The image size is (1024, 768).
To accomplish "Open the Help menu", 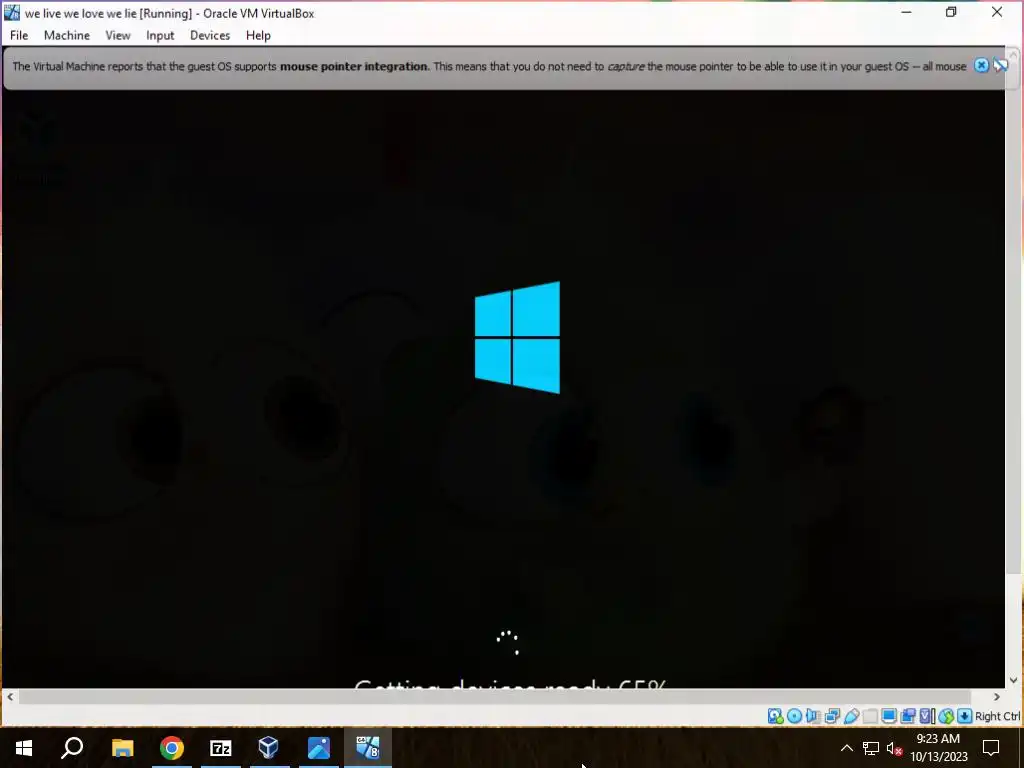I will [258, 35].
